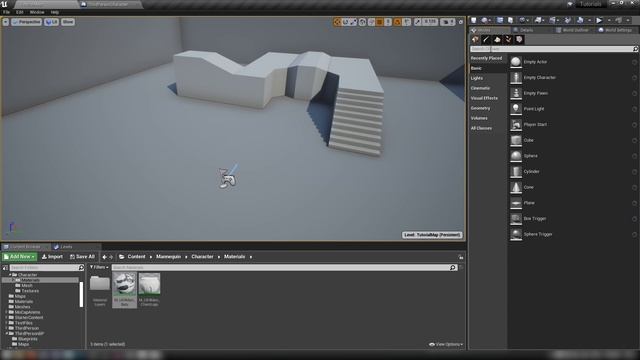Toggle scale snapping in viewport

[x=418, y=22]
